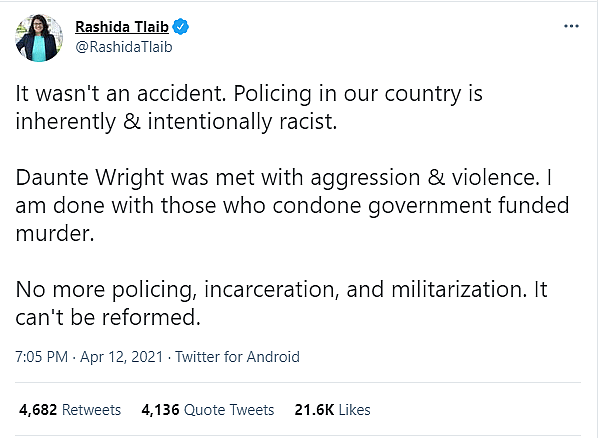Open the 7:05 PM timestamp link
Screen dimensions: 601x438
pyautogui.click(x=43, y=356)
